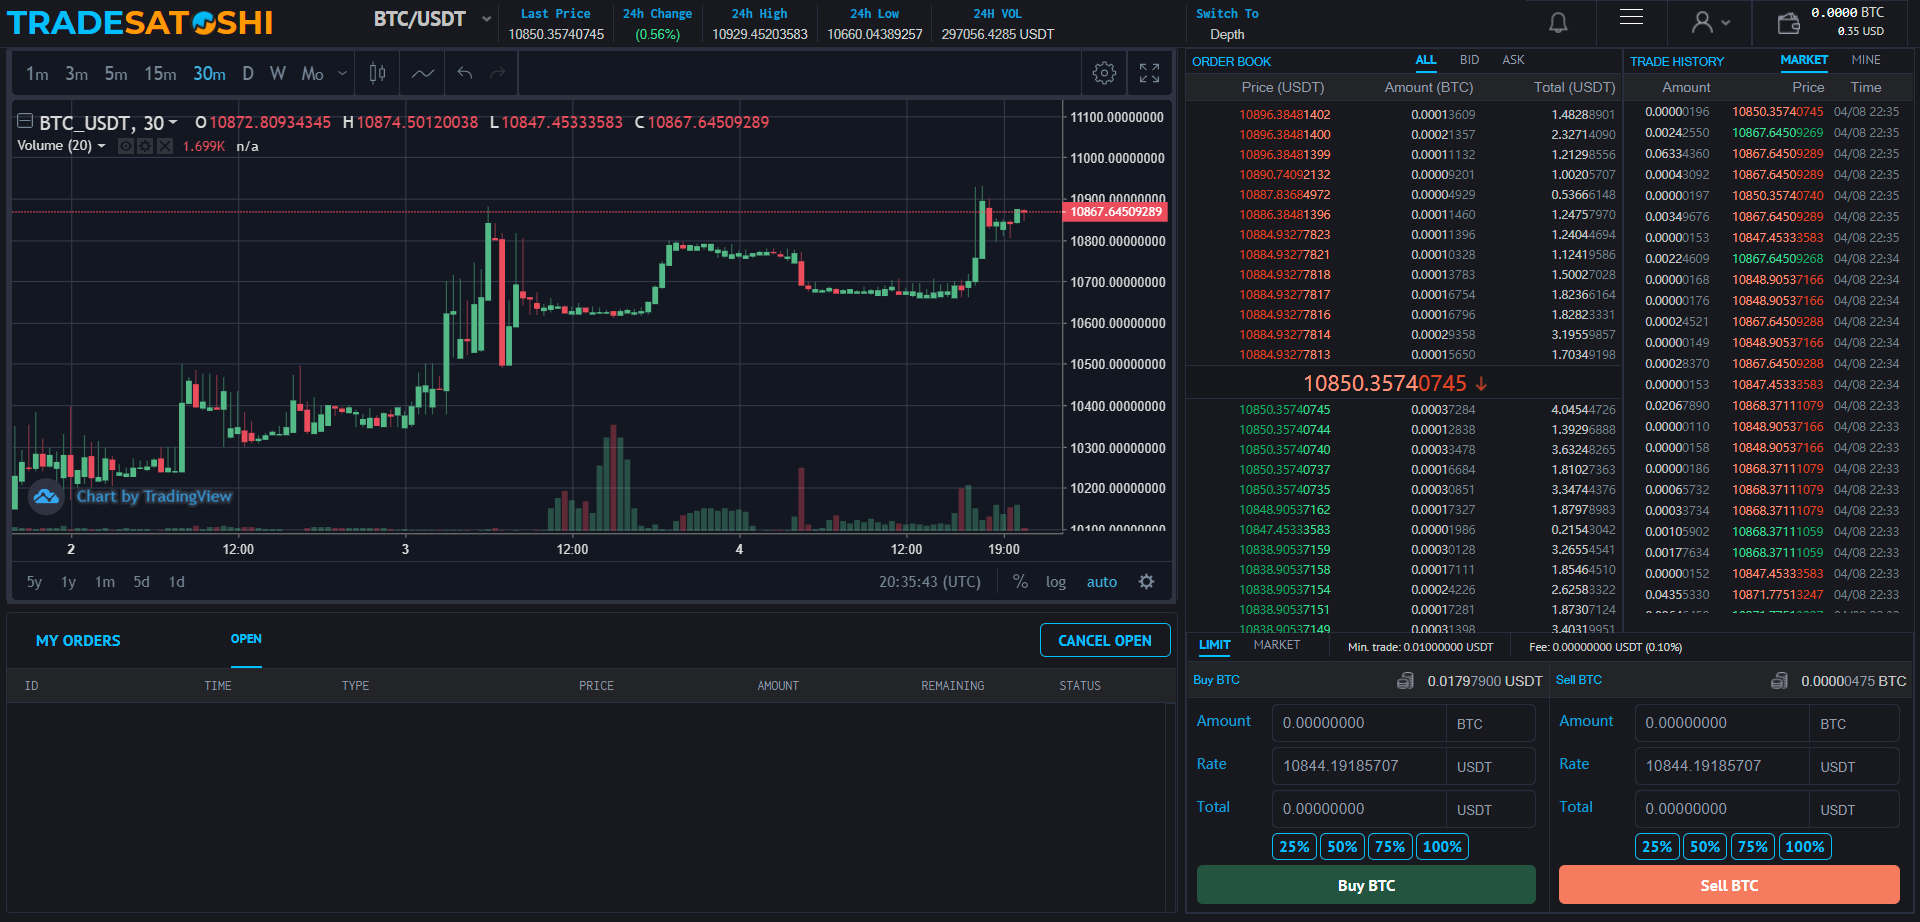Select the MARKET order type tab

[x=1277, y=645]
